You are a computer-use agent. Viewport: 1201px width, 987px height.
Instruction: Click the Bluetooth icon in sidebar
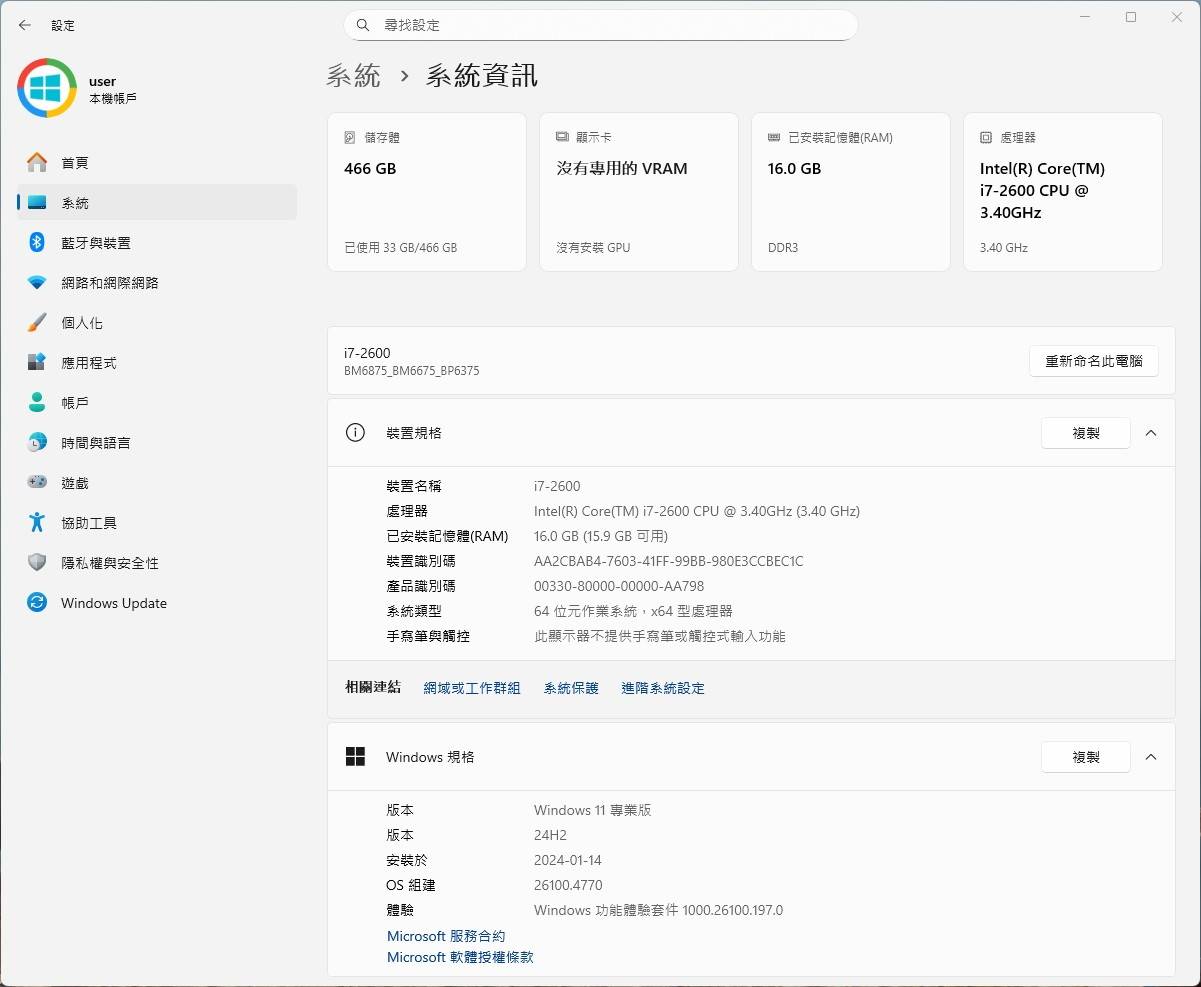click(x=37, y=242)
